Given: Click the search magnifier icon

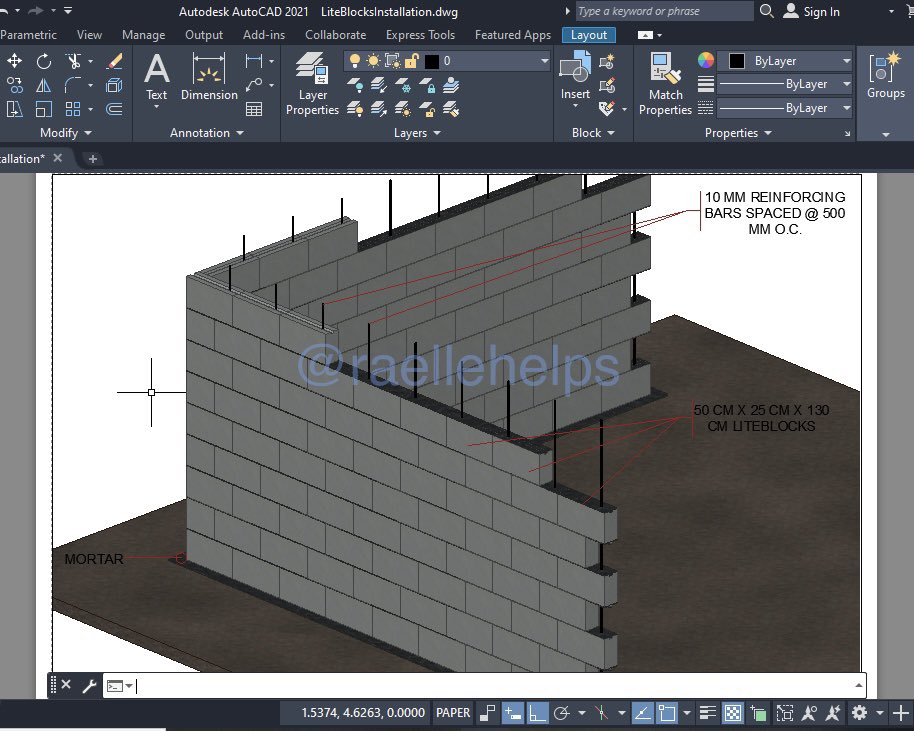Looking at the screenshot, I should click(x=767, y=11).
